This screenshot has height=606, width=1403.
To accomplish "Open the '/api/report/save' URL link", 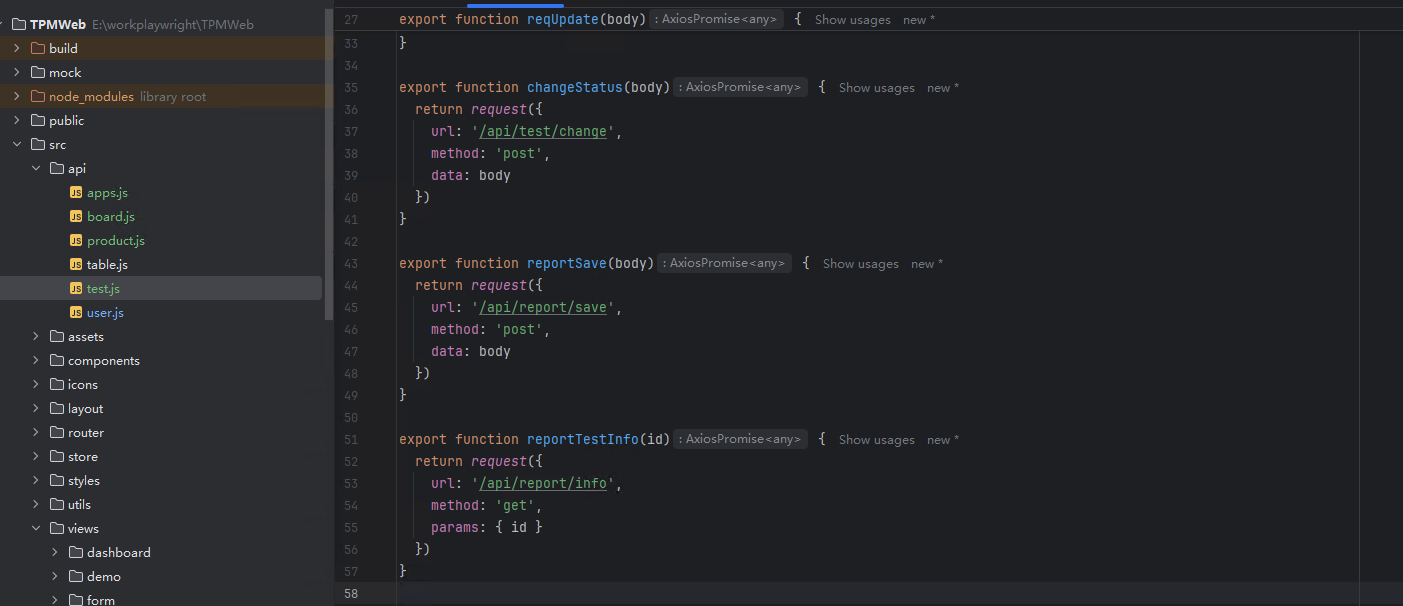I will point(543,307).
